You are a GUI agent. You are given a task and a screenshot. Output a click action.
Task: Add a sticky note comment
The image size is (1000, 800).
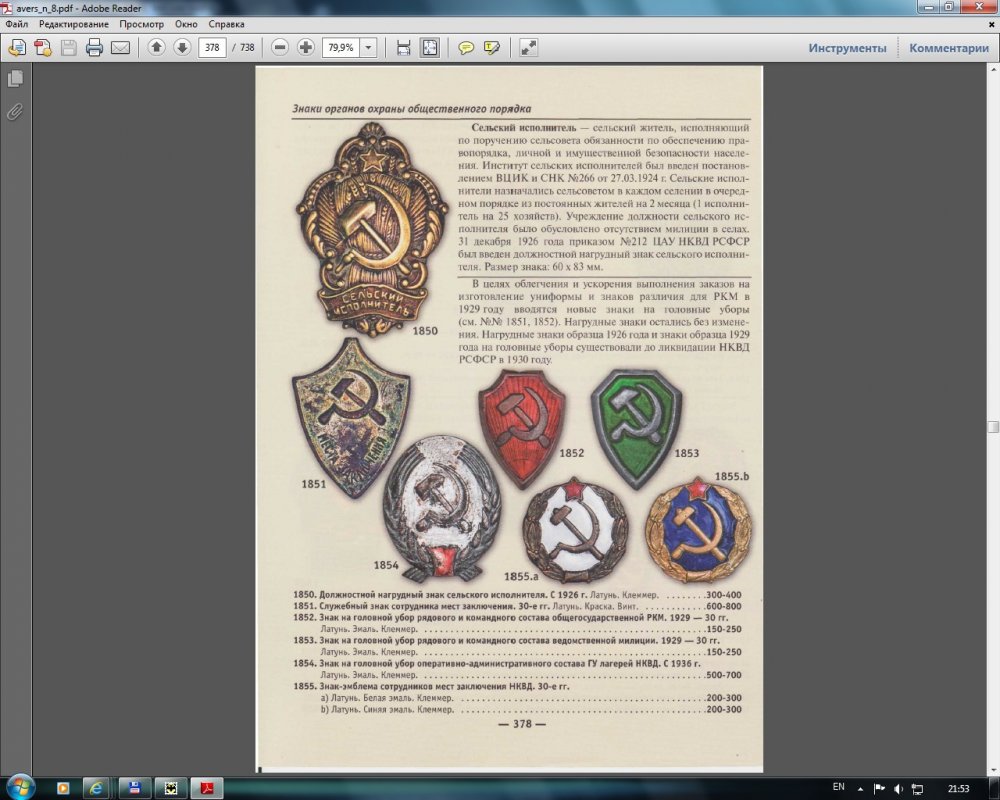[466, 47]
